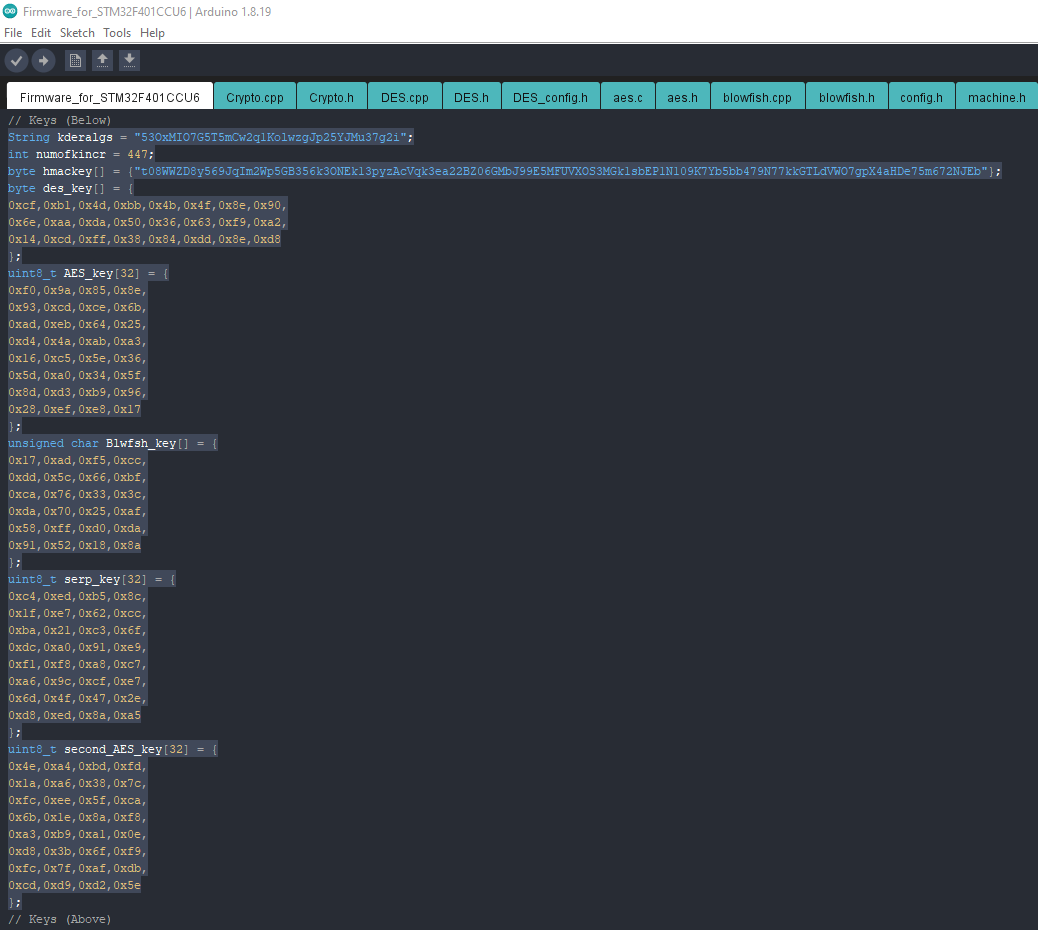Screen dimensions: 1038x930
Task: Switch to the Crypto.h tab
Action: coord(332,97)
